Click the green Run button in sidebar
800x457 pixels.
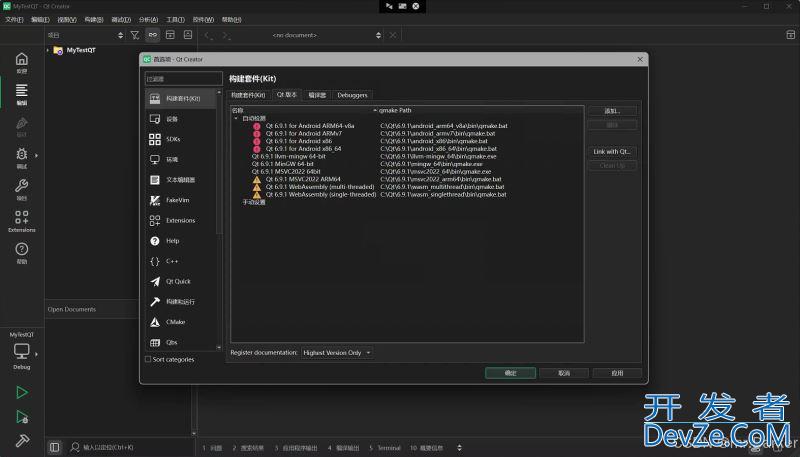[21, 394]
